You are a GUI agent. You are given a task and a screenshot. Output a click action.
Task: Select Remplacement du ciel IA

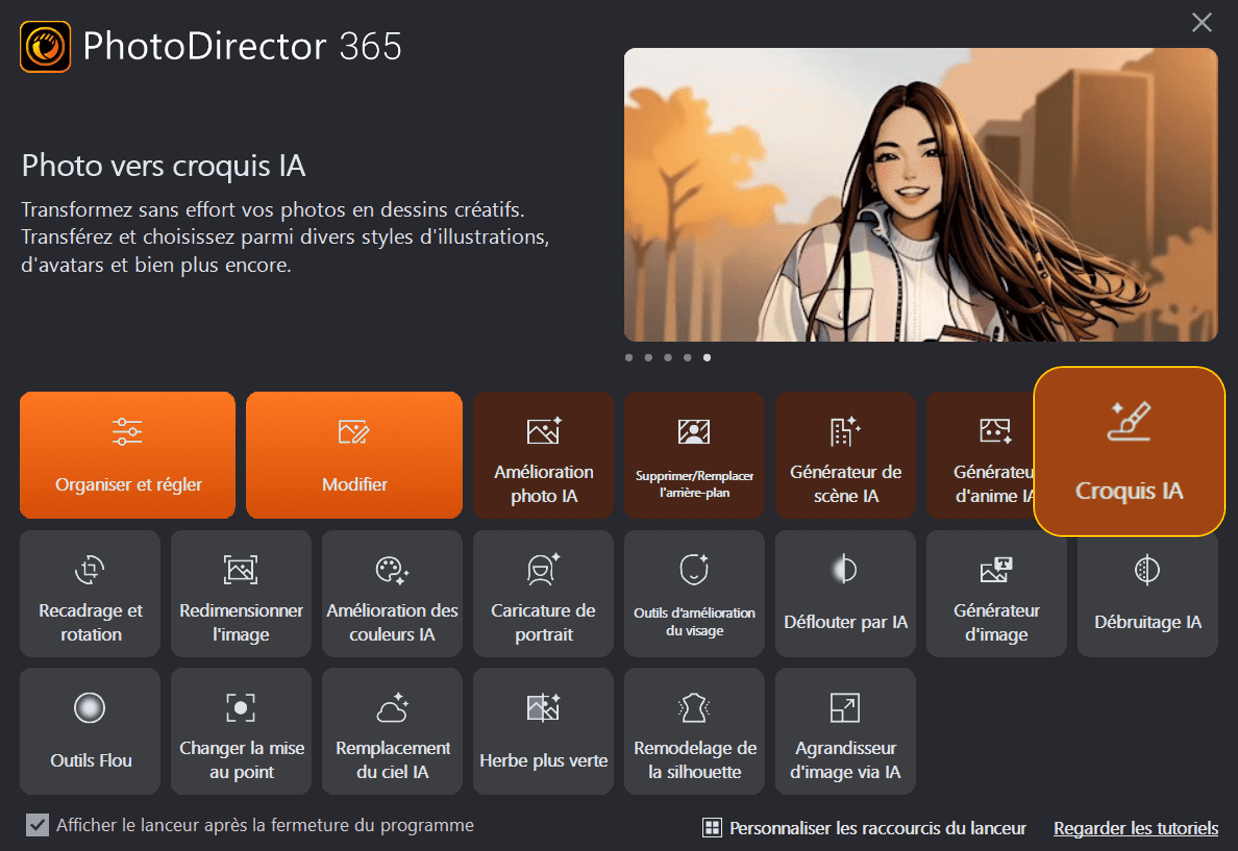click(392, 731)
